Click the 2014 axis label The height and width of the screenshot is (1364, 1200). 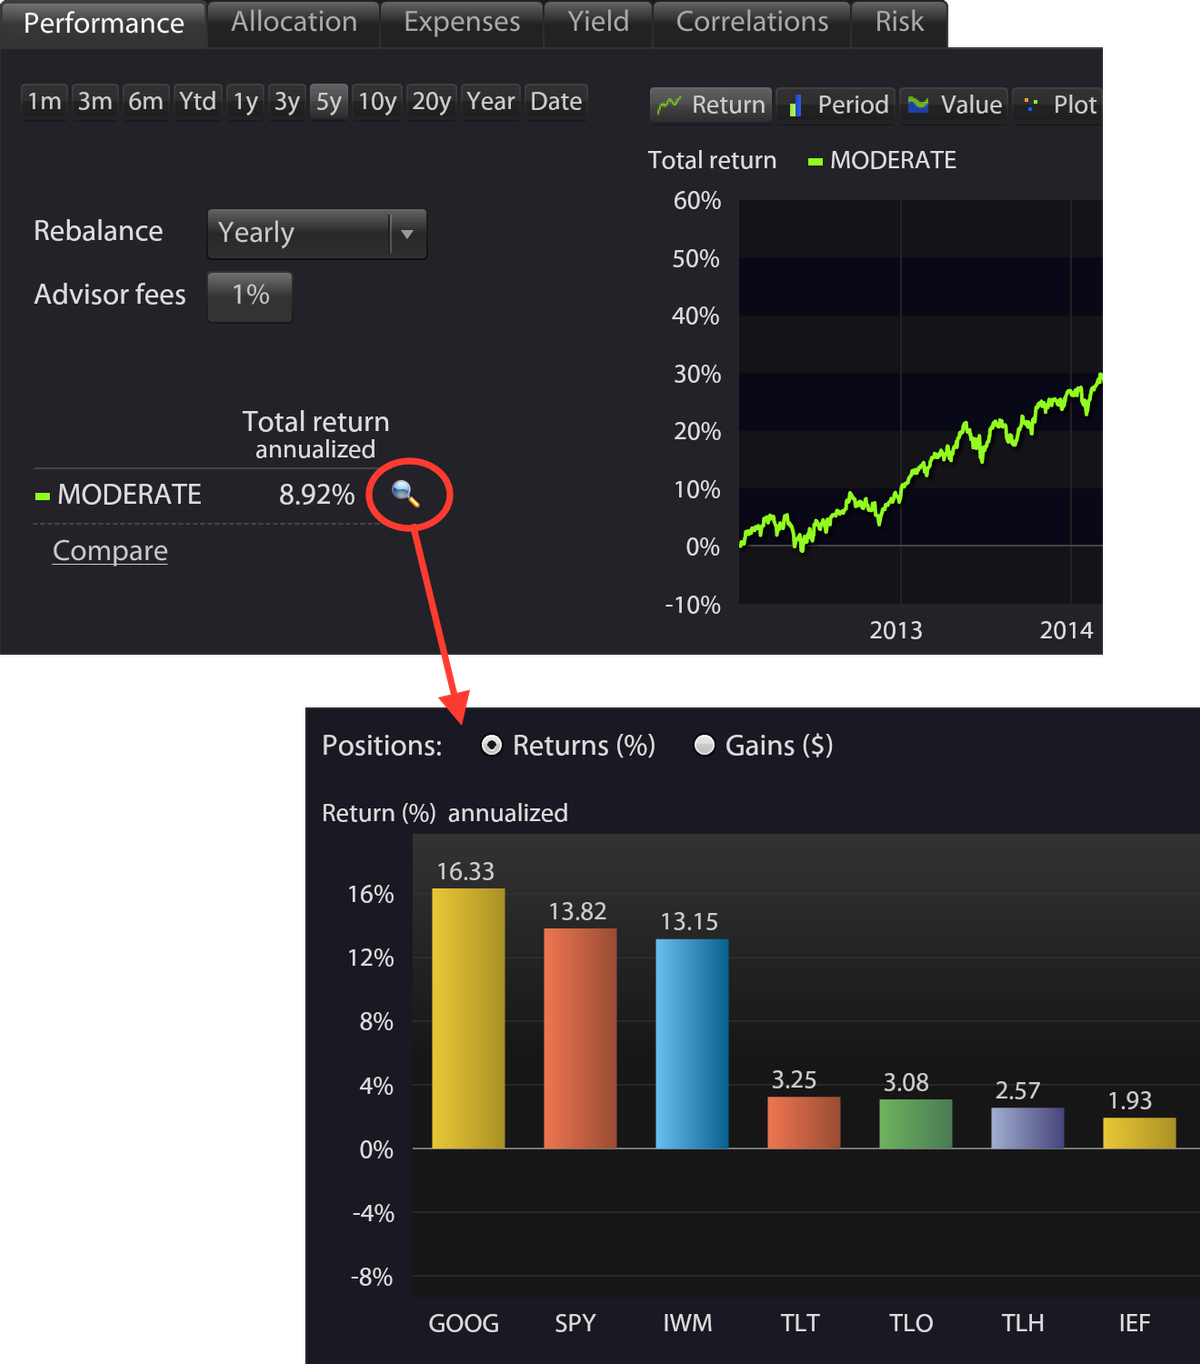[x=1067, y=630]
